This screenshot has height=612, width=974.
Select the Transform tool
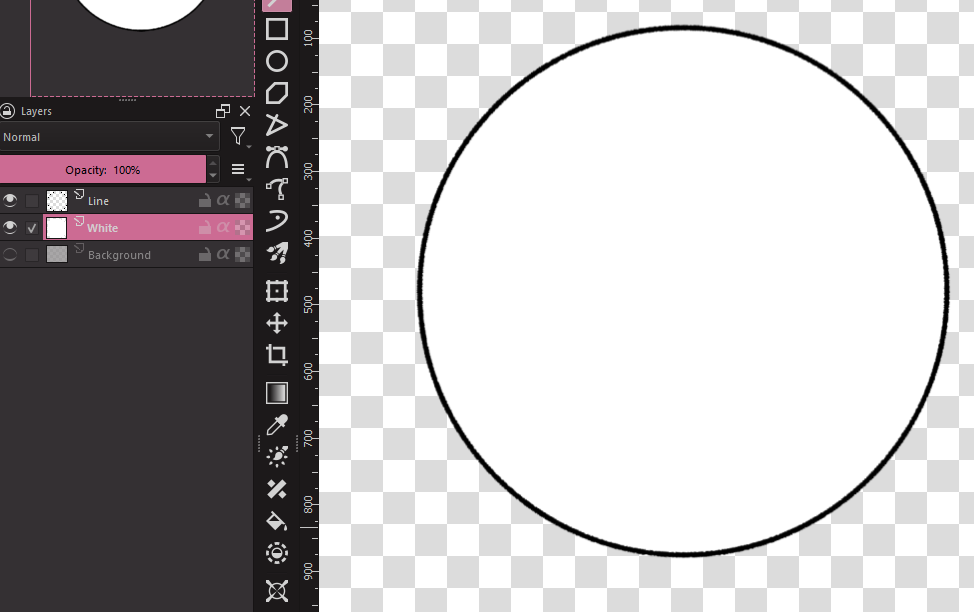point(277,291)
